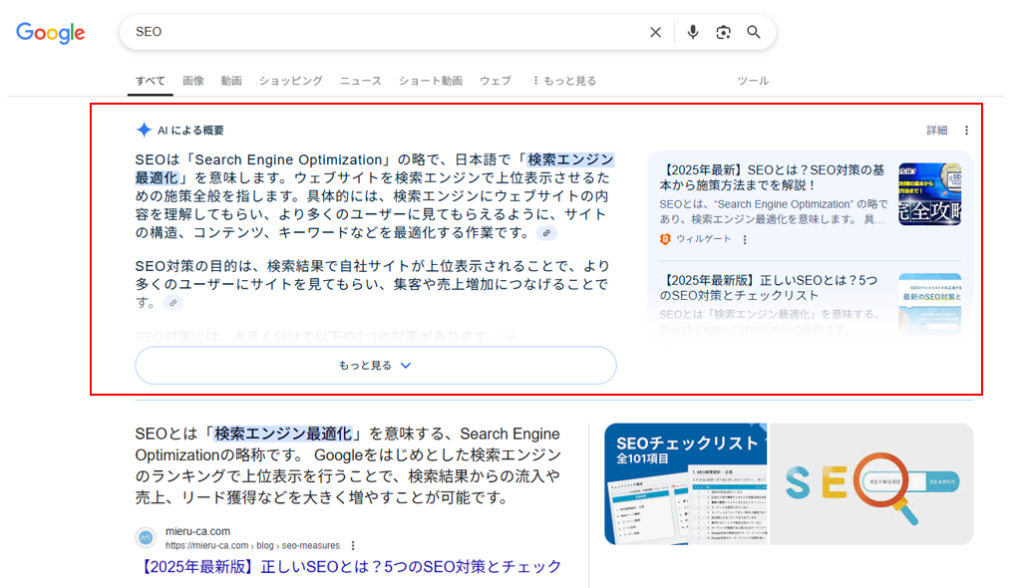Expand AI overview with もっと見る button
The width and height of the screenshot is (1024, 588).
tap(376, 365)
